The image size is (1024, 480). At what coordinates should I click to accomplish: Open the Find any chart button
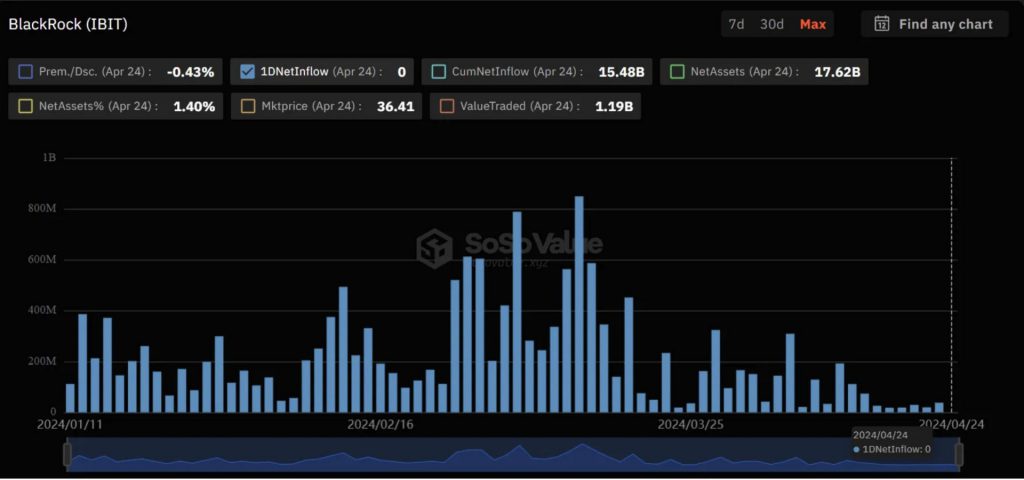tap(934, 24)
